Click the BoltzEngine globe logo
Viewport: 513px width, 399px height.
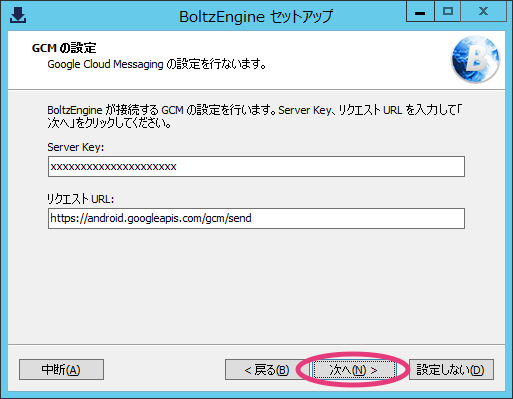point(475,59)
